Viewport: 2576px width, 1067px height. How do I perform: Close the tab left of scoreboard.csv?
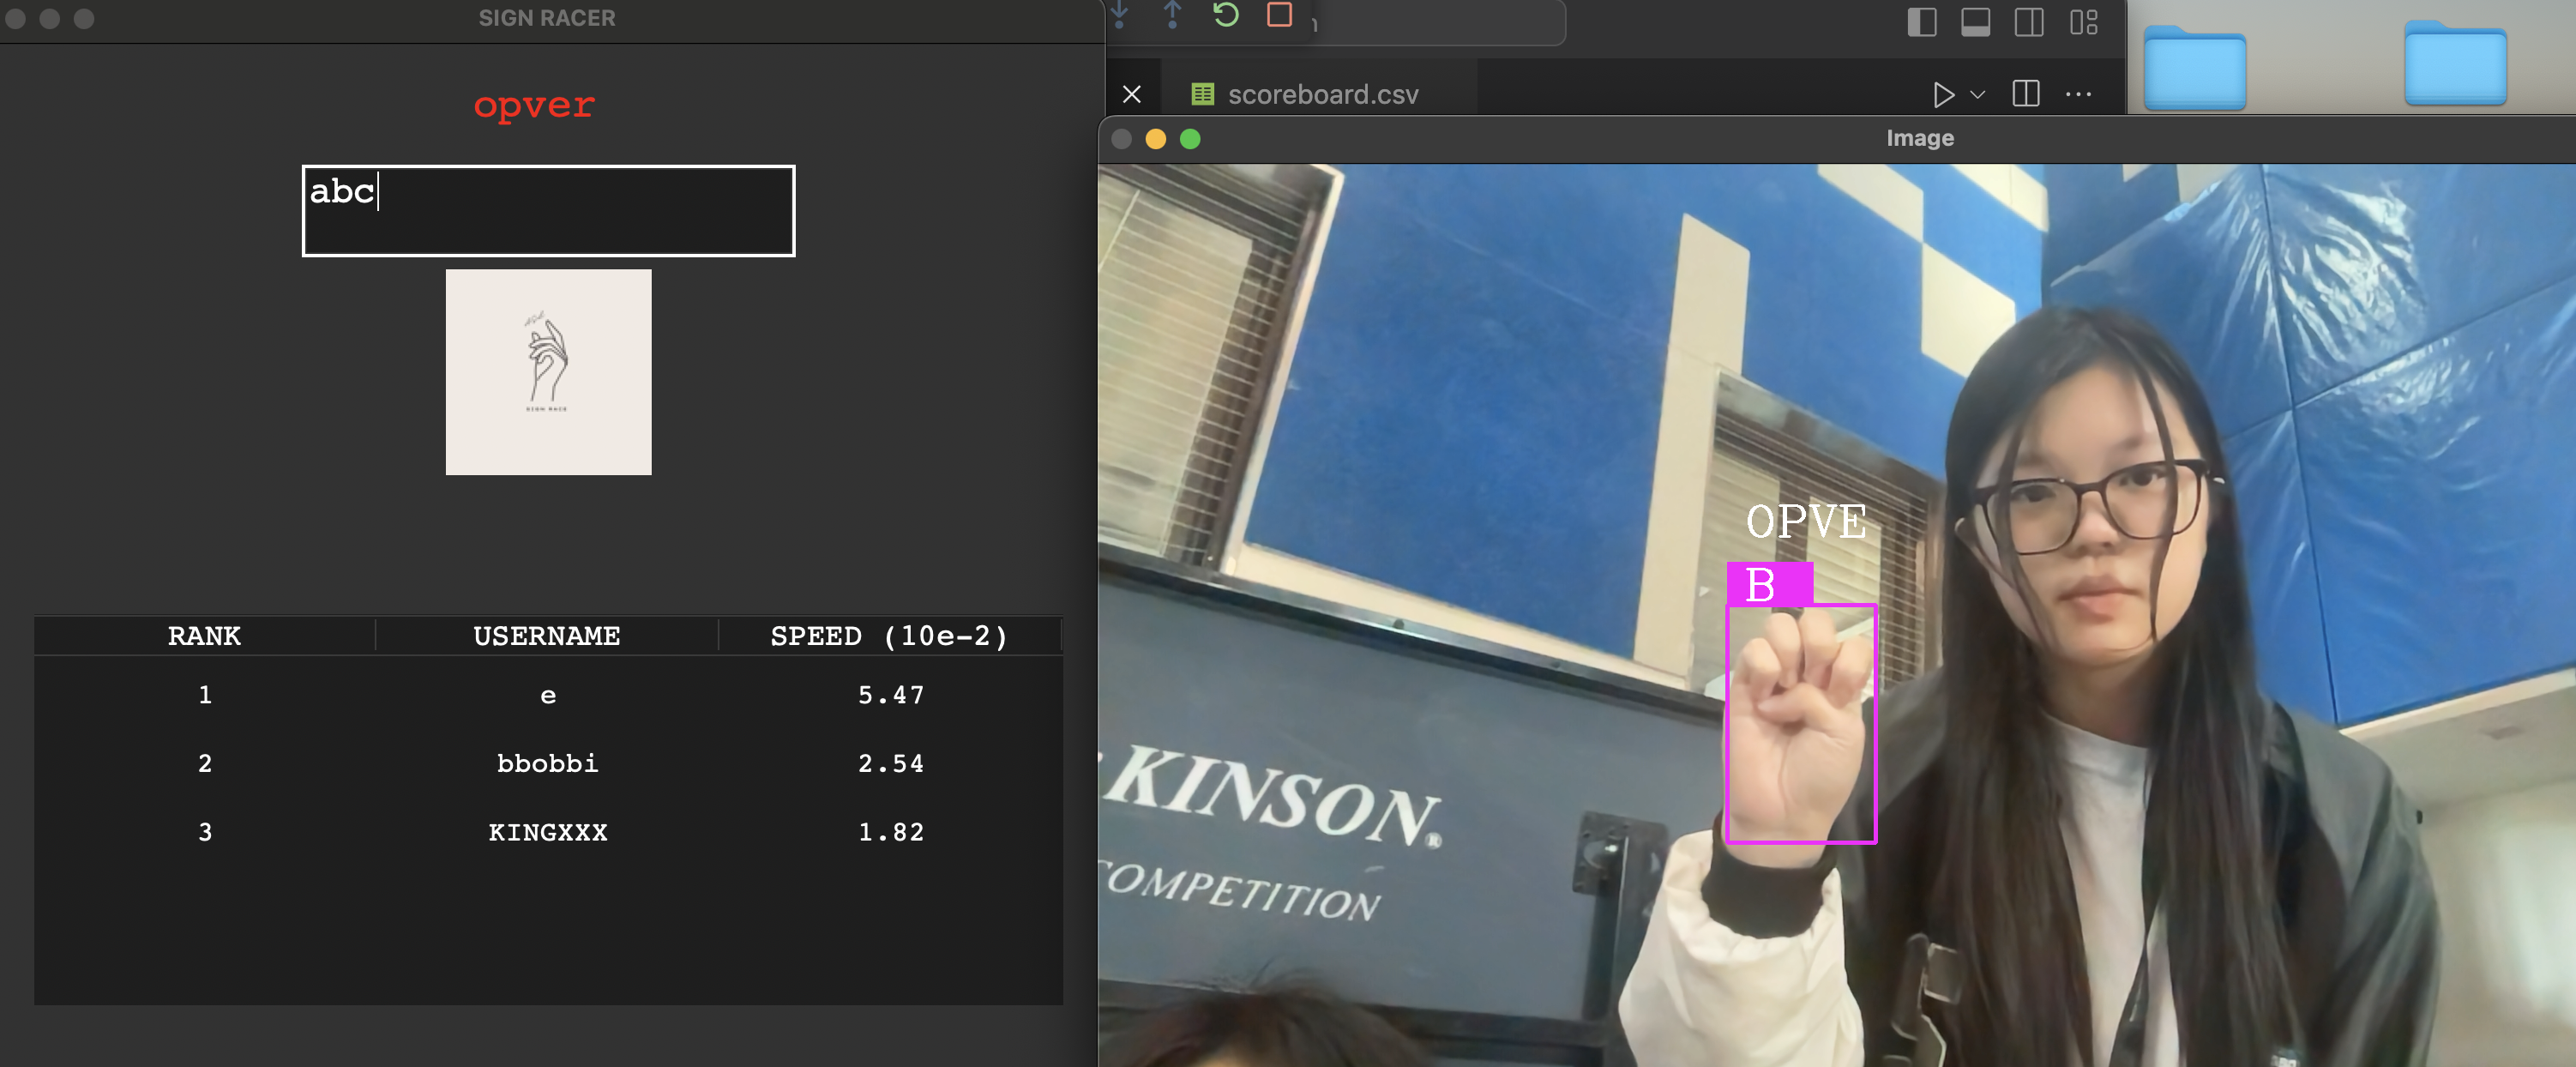coord(1132,94)
